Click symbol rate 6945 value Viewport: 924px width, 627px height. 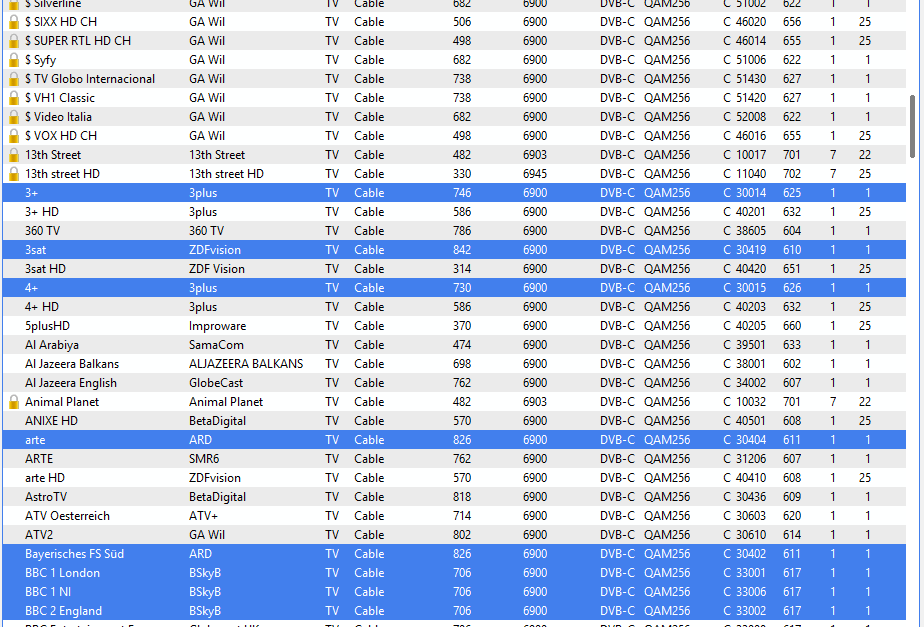coord(535,174)
